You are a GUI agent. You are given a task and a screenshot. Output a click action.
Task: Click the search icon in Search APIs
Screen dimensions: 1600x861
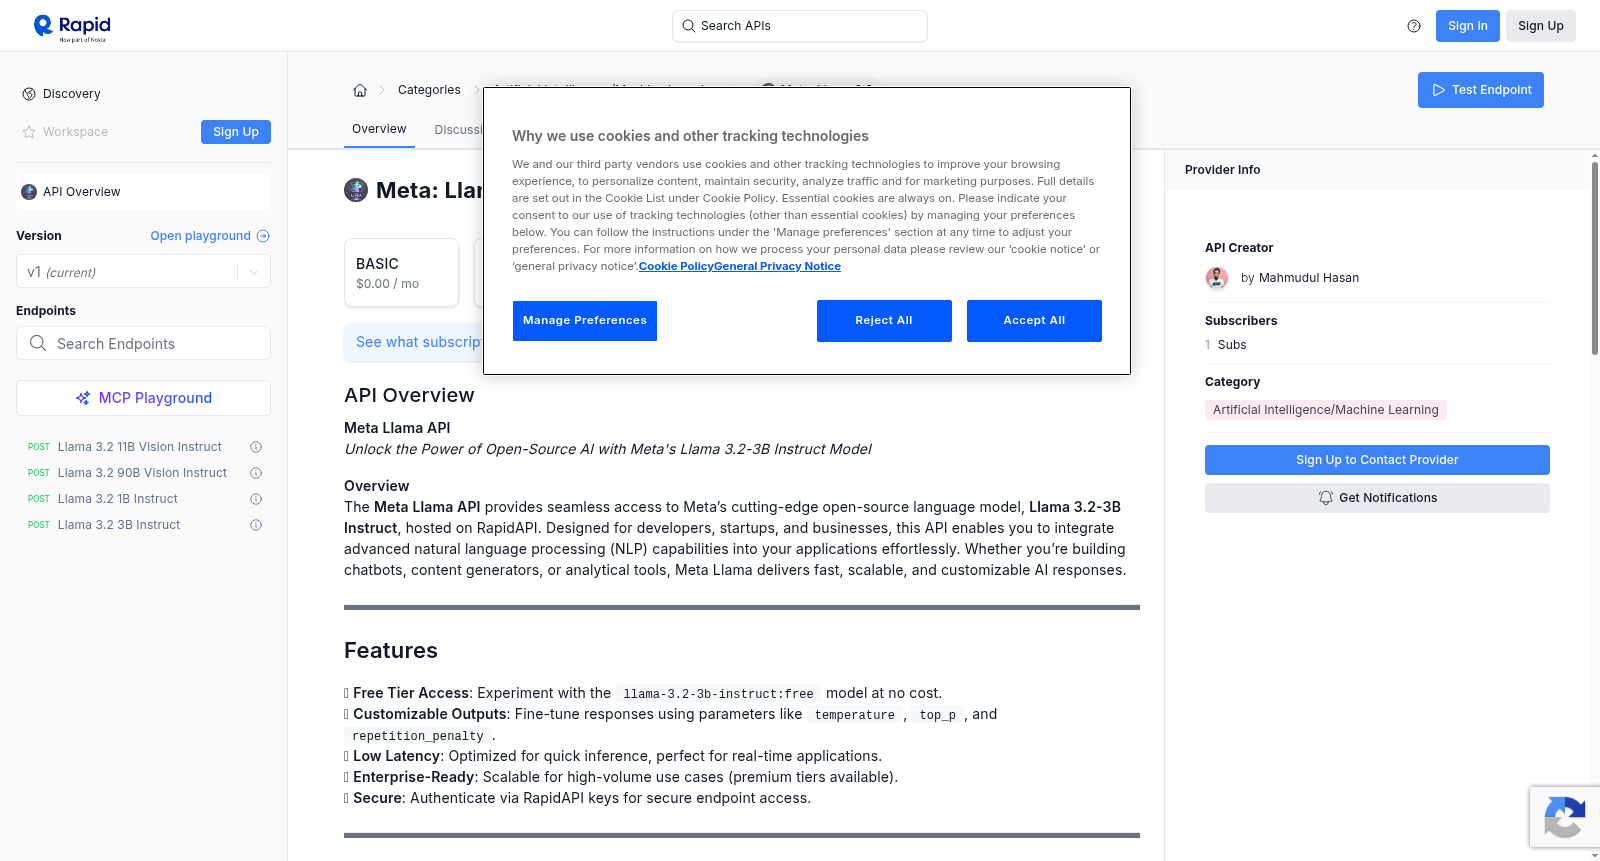(689, 26)
